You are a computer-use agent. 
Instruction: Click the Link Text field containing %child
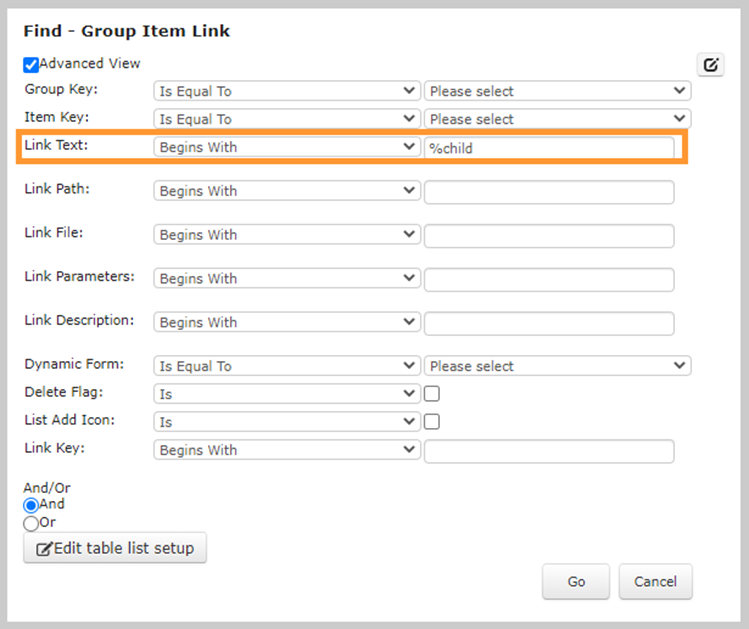549,148
